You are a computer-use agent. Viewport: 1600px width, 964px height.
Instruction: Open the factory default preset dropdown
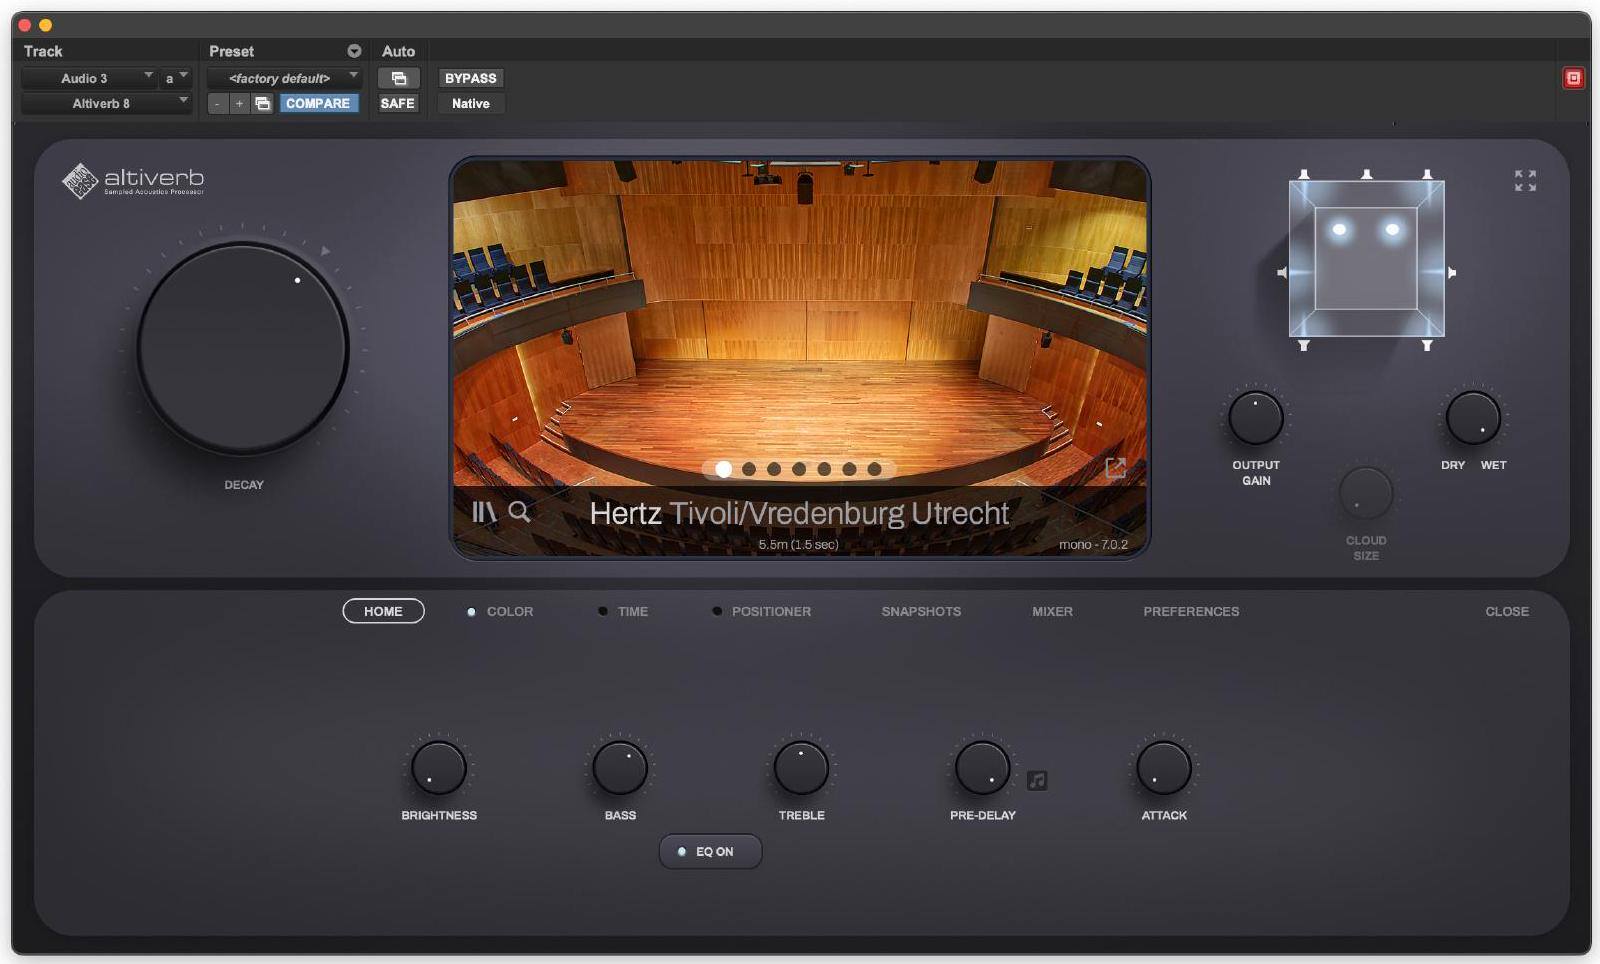coord(284,78)
